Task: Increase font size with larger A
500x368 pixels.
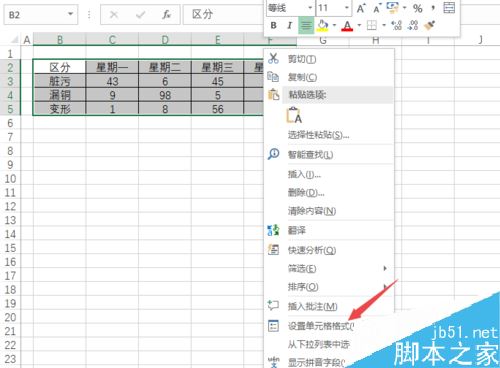Action: tap(361, 8)
